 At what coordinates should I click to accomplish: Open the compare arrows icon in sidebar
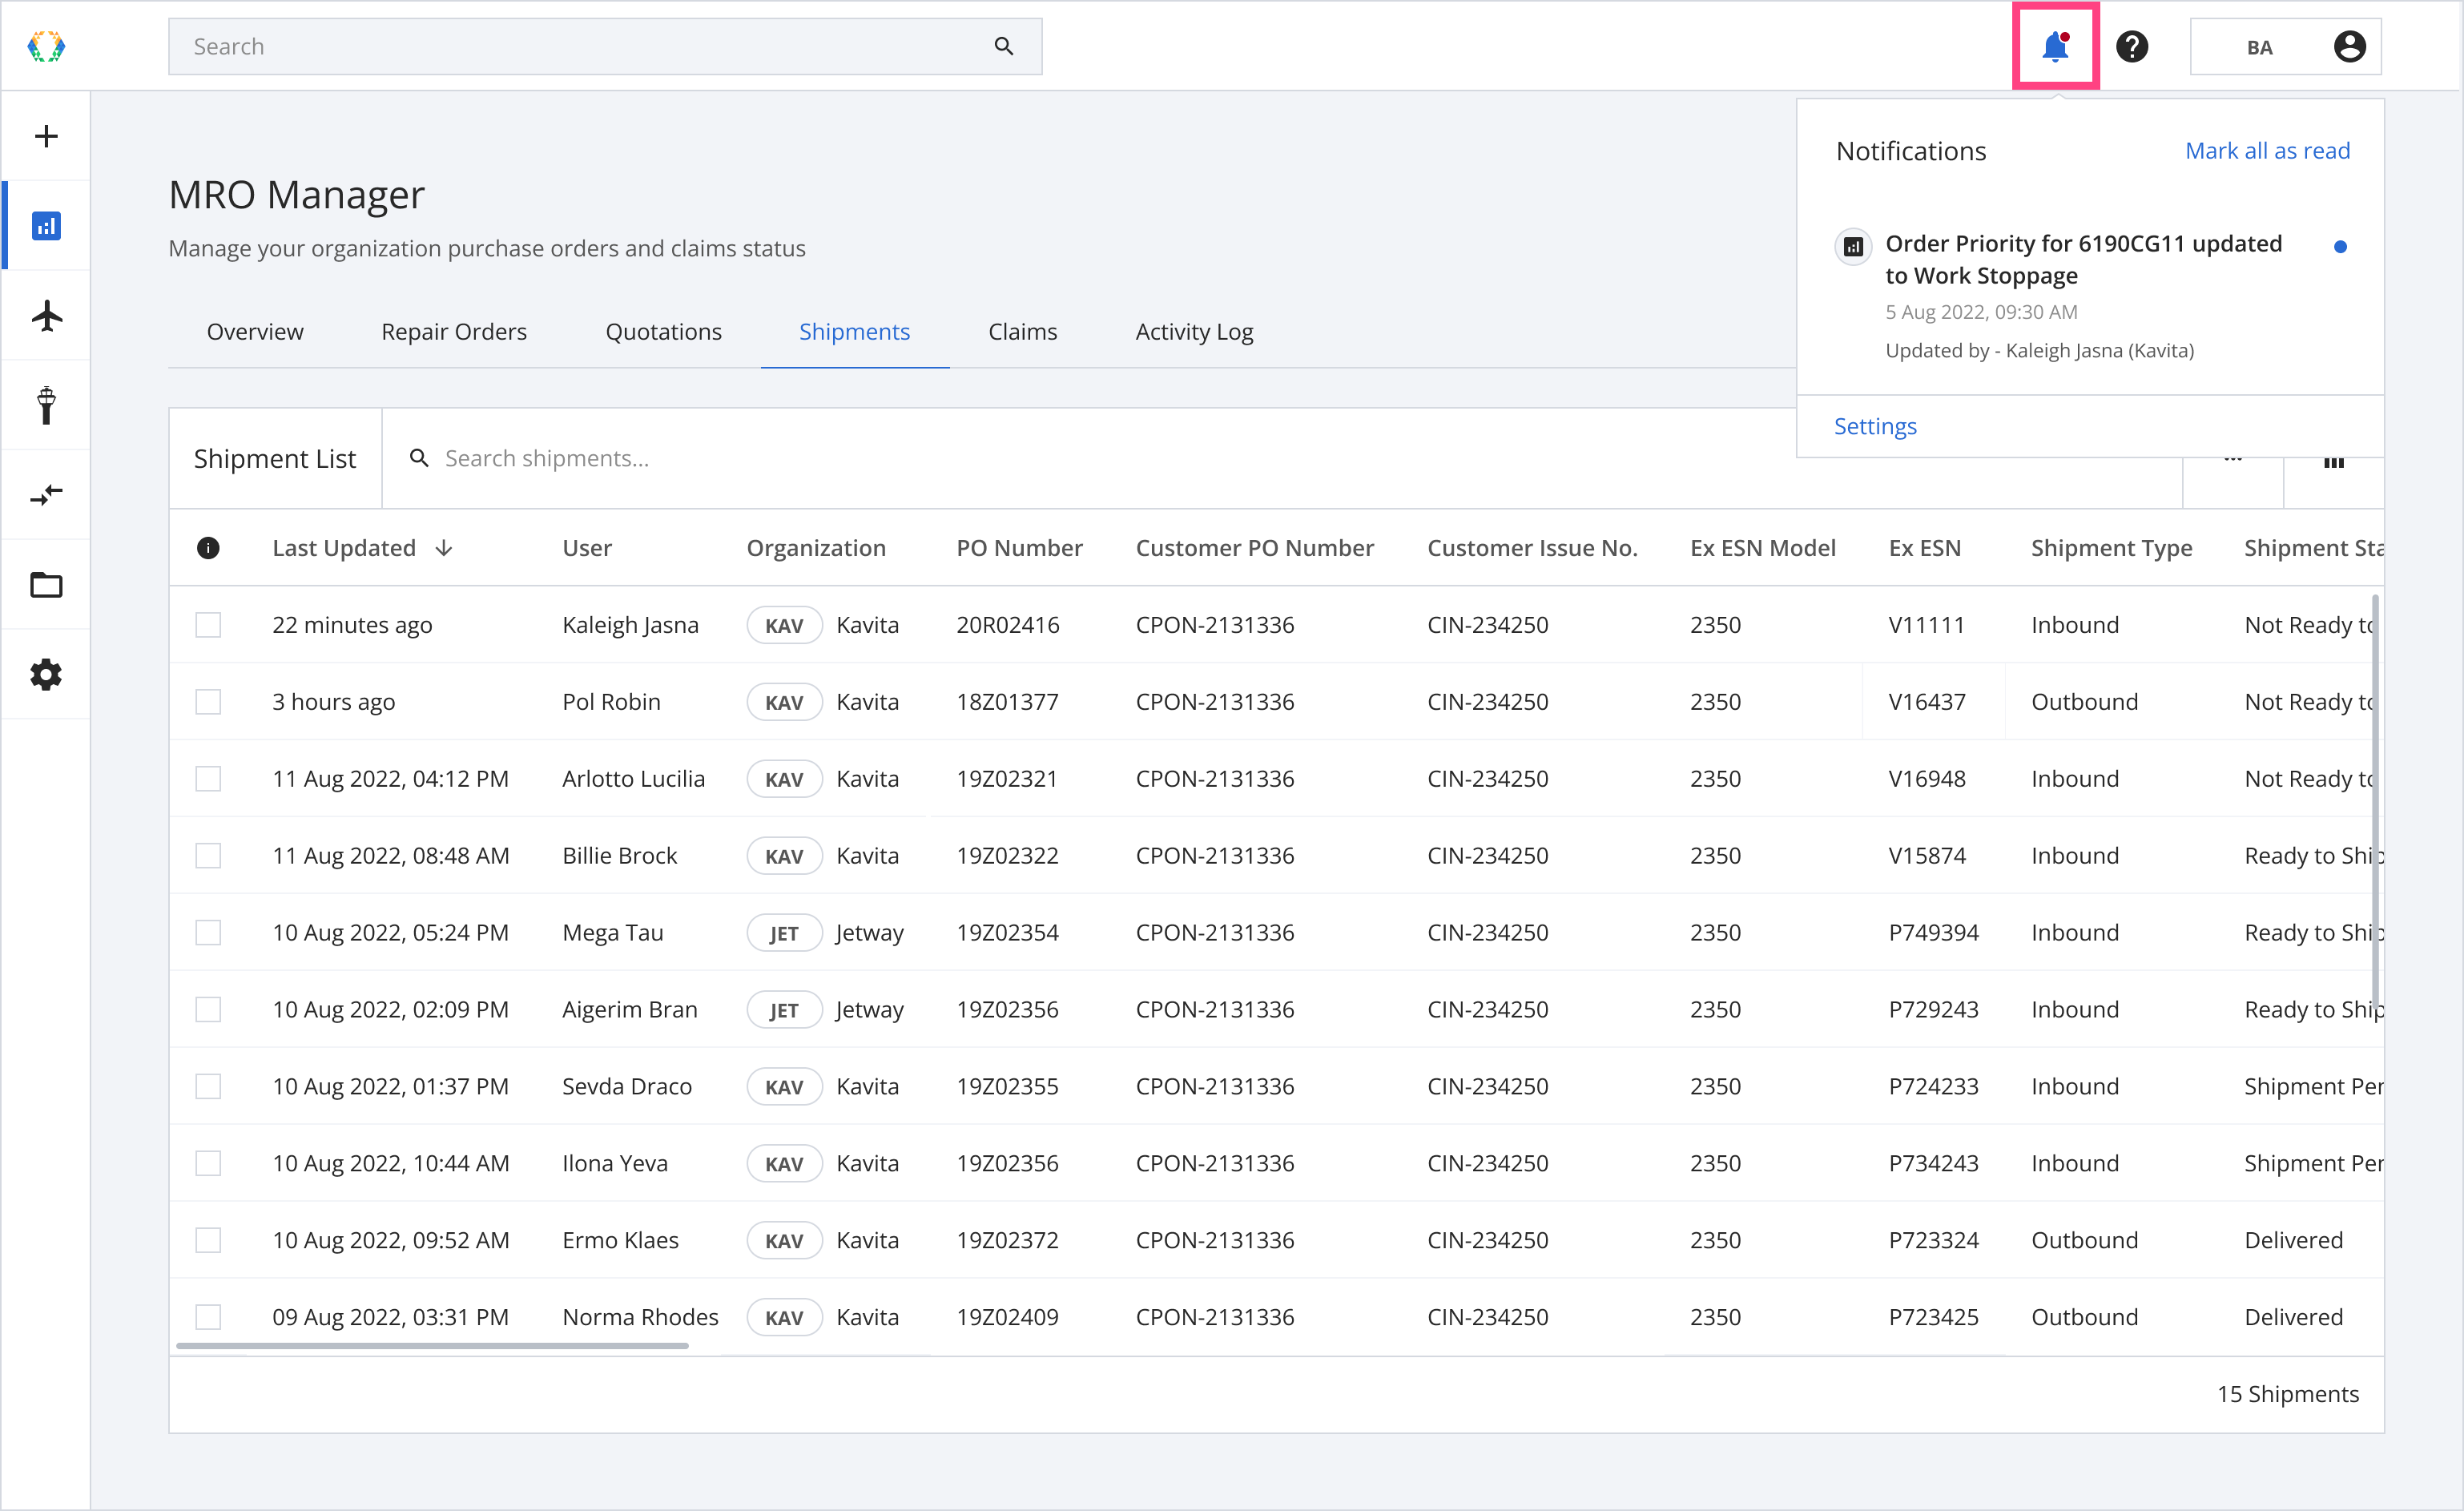coord(46,495)
